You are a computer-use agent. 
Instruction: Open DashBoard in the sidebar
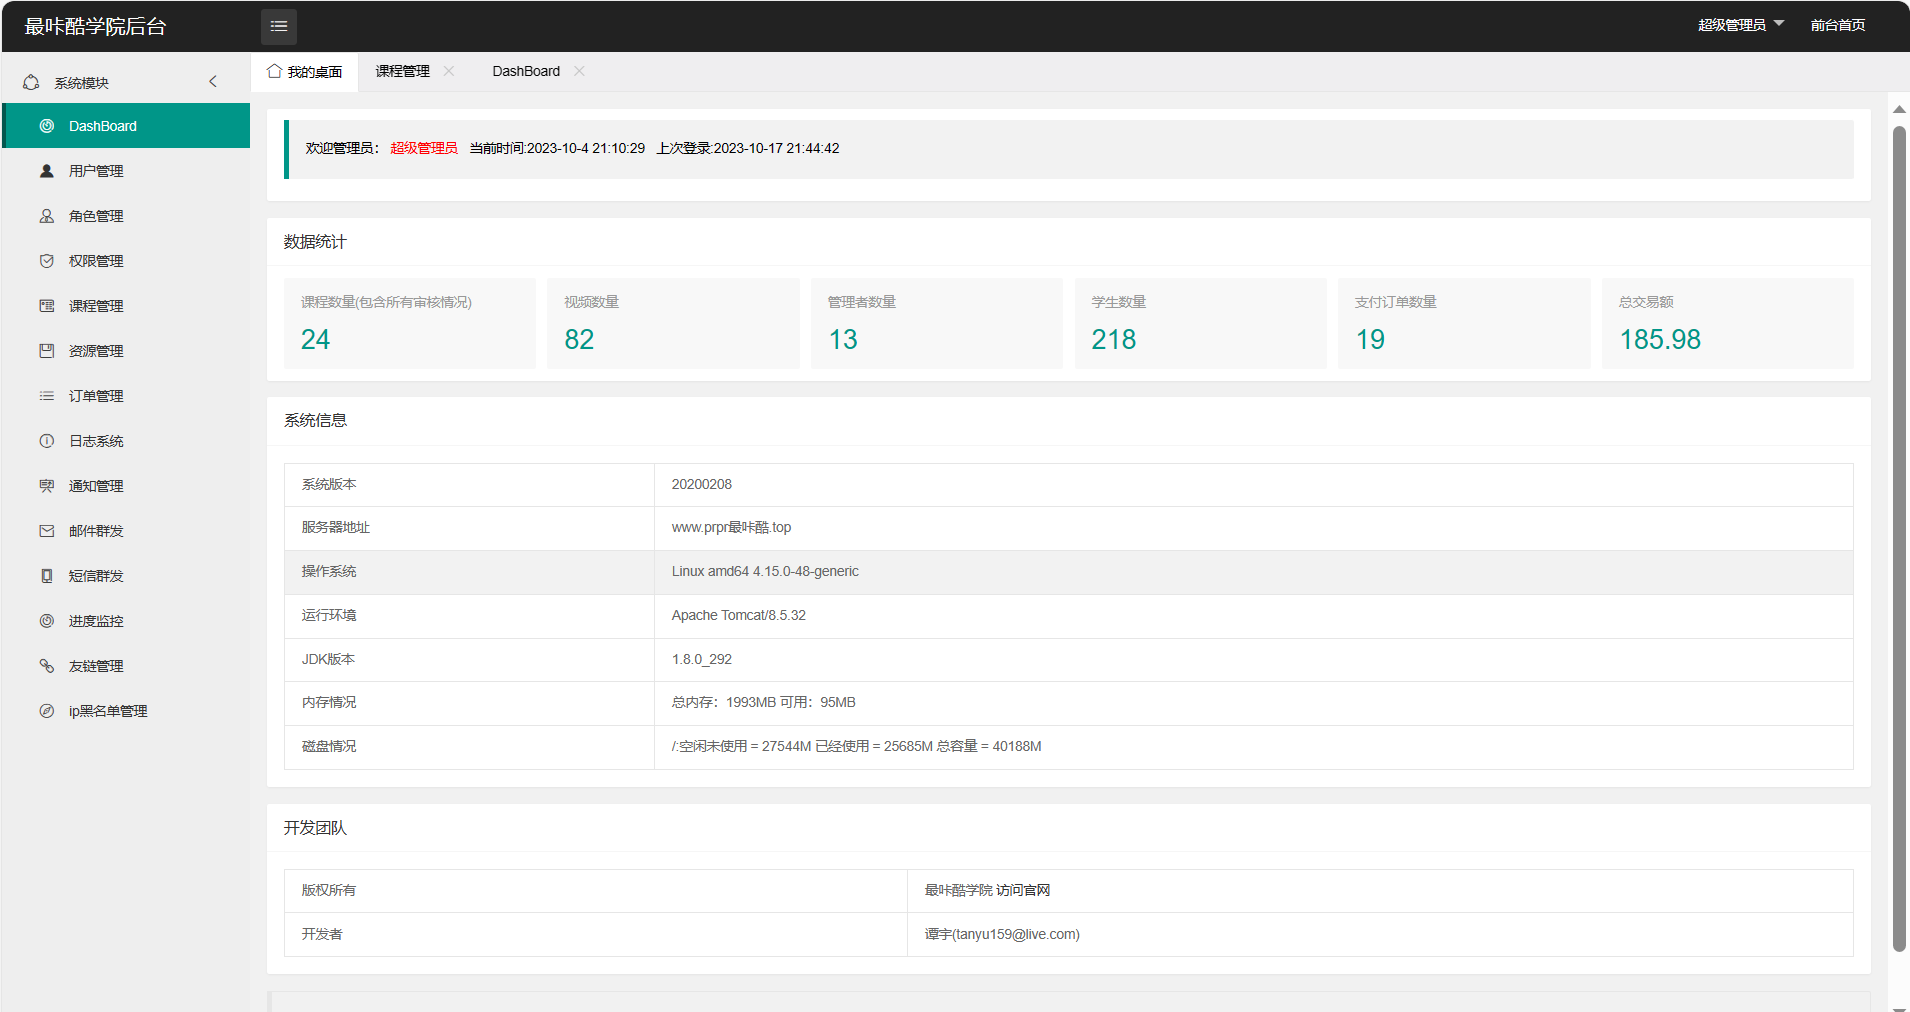tap(126, 126)
